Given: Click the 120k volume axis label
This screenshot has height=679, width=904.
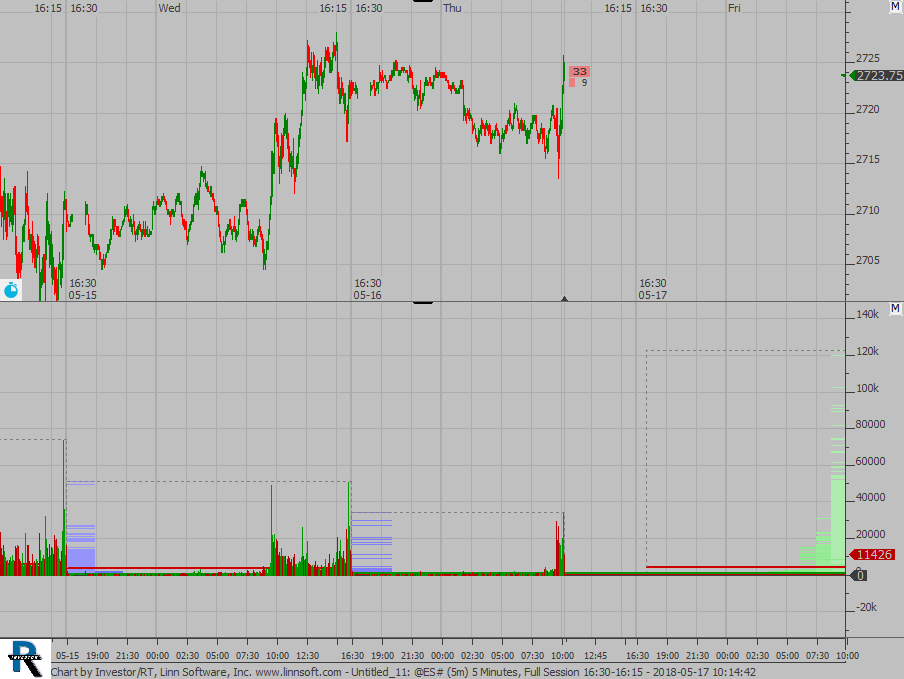Looking at the screenshot, I should tap(867, 351).
